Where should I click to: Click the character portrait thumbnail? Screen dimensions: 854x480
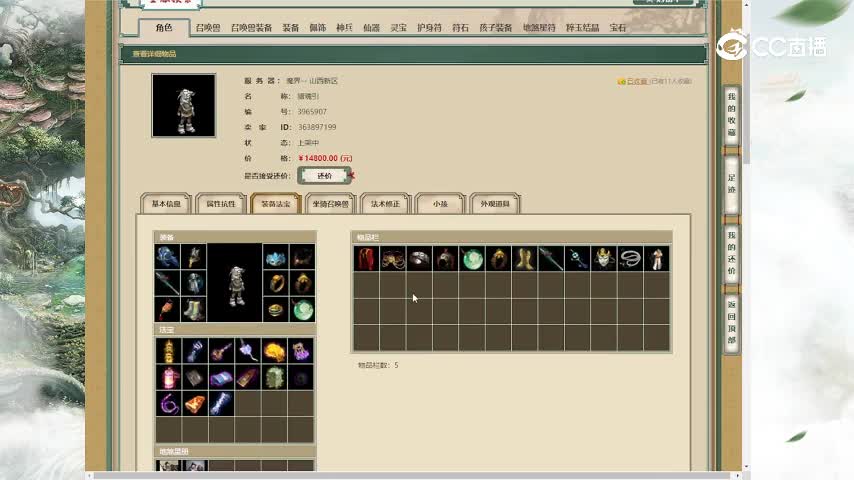pos(184,105)
